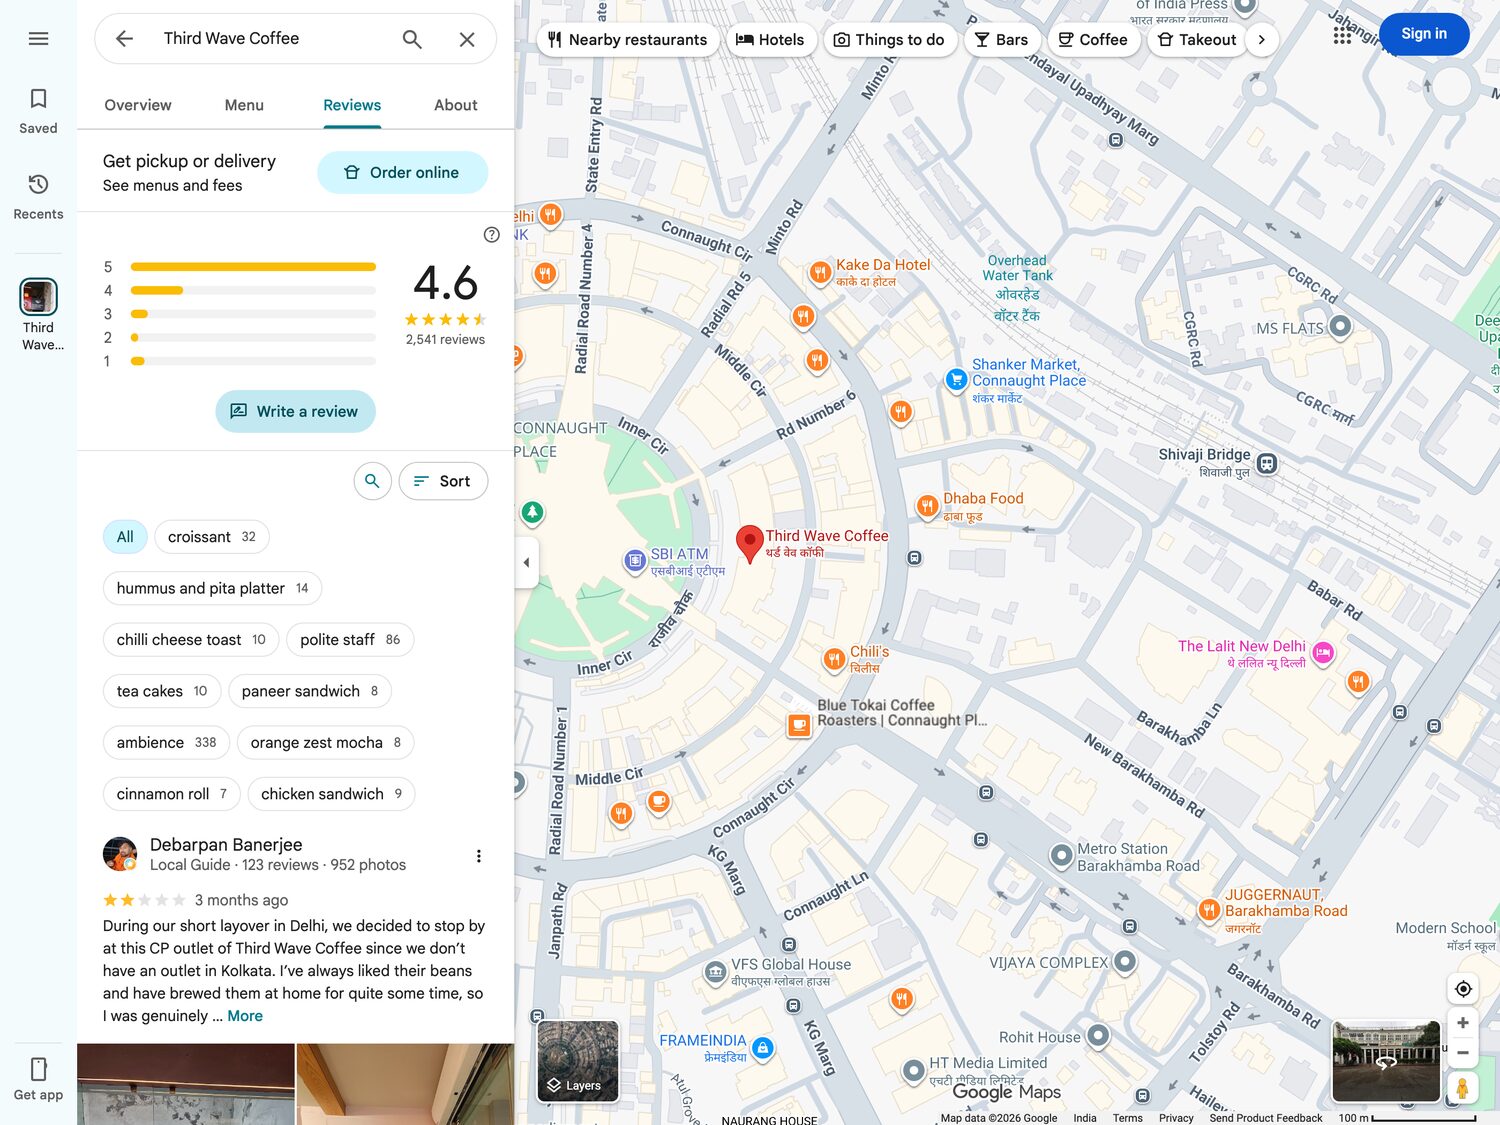Click the 4-star rating bar

click(x=253, y=290)
